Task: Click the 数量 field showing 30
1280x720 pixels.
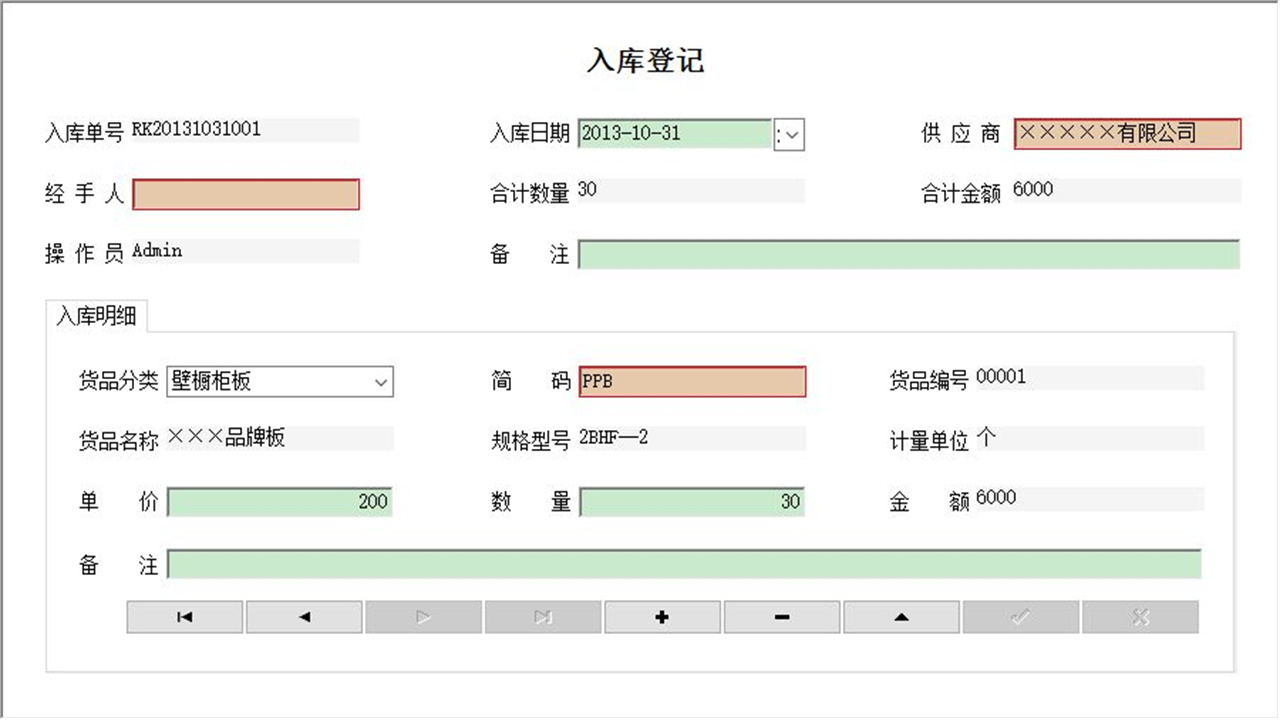Action: pyautogui.click(x=692, y=501)
